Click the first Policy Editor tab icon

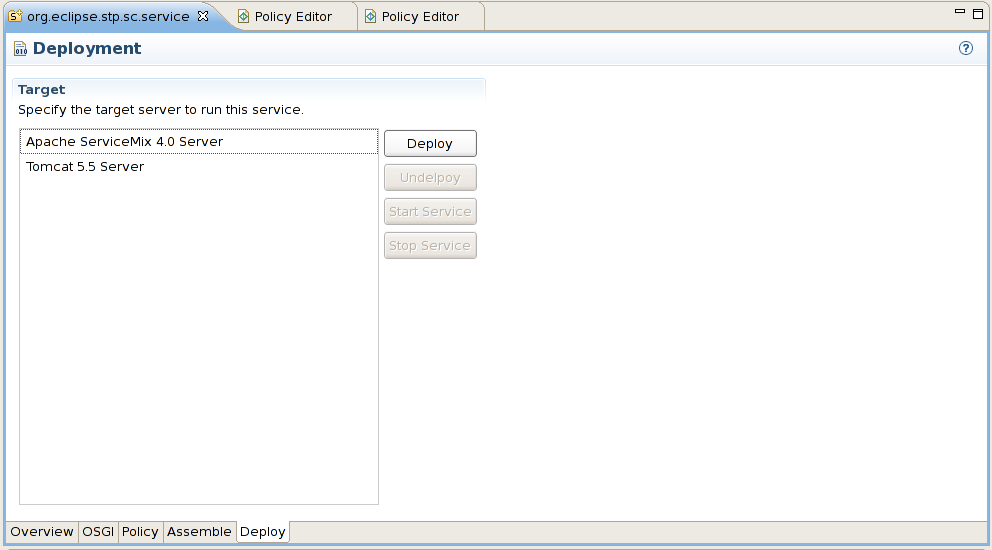(244, 16)
